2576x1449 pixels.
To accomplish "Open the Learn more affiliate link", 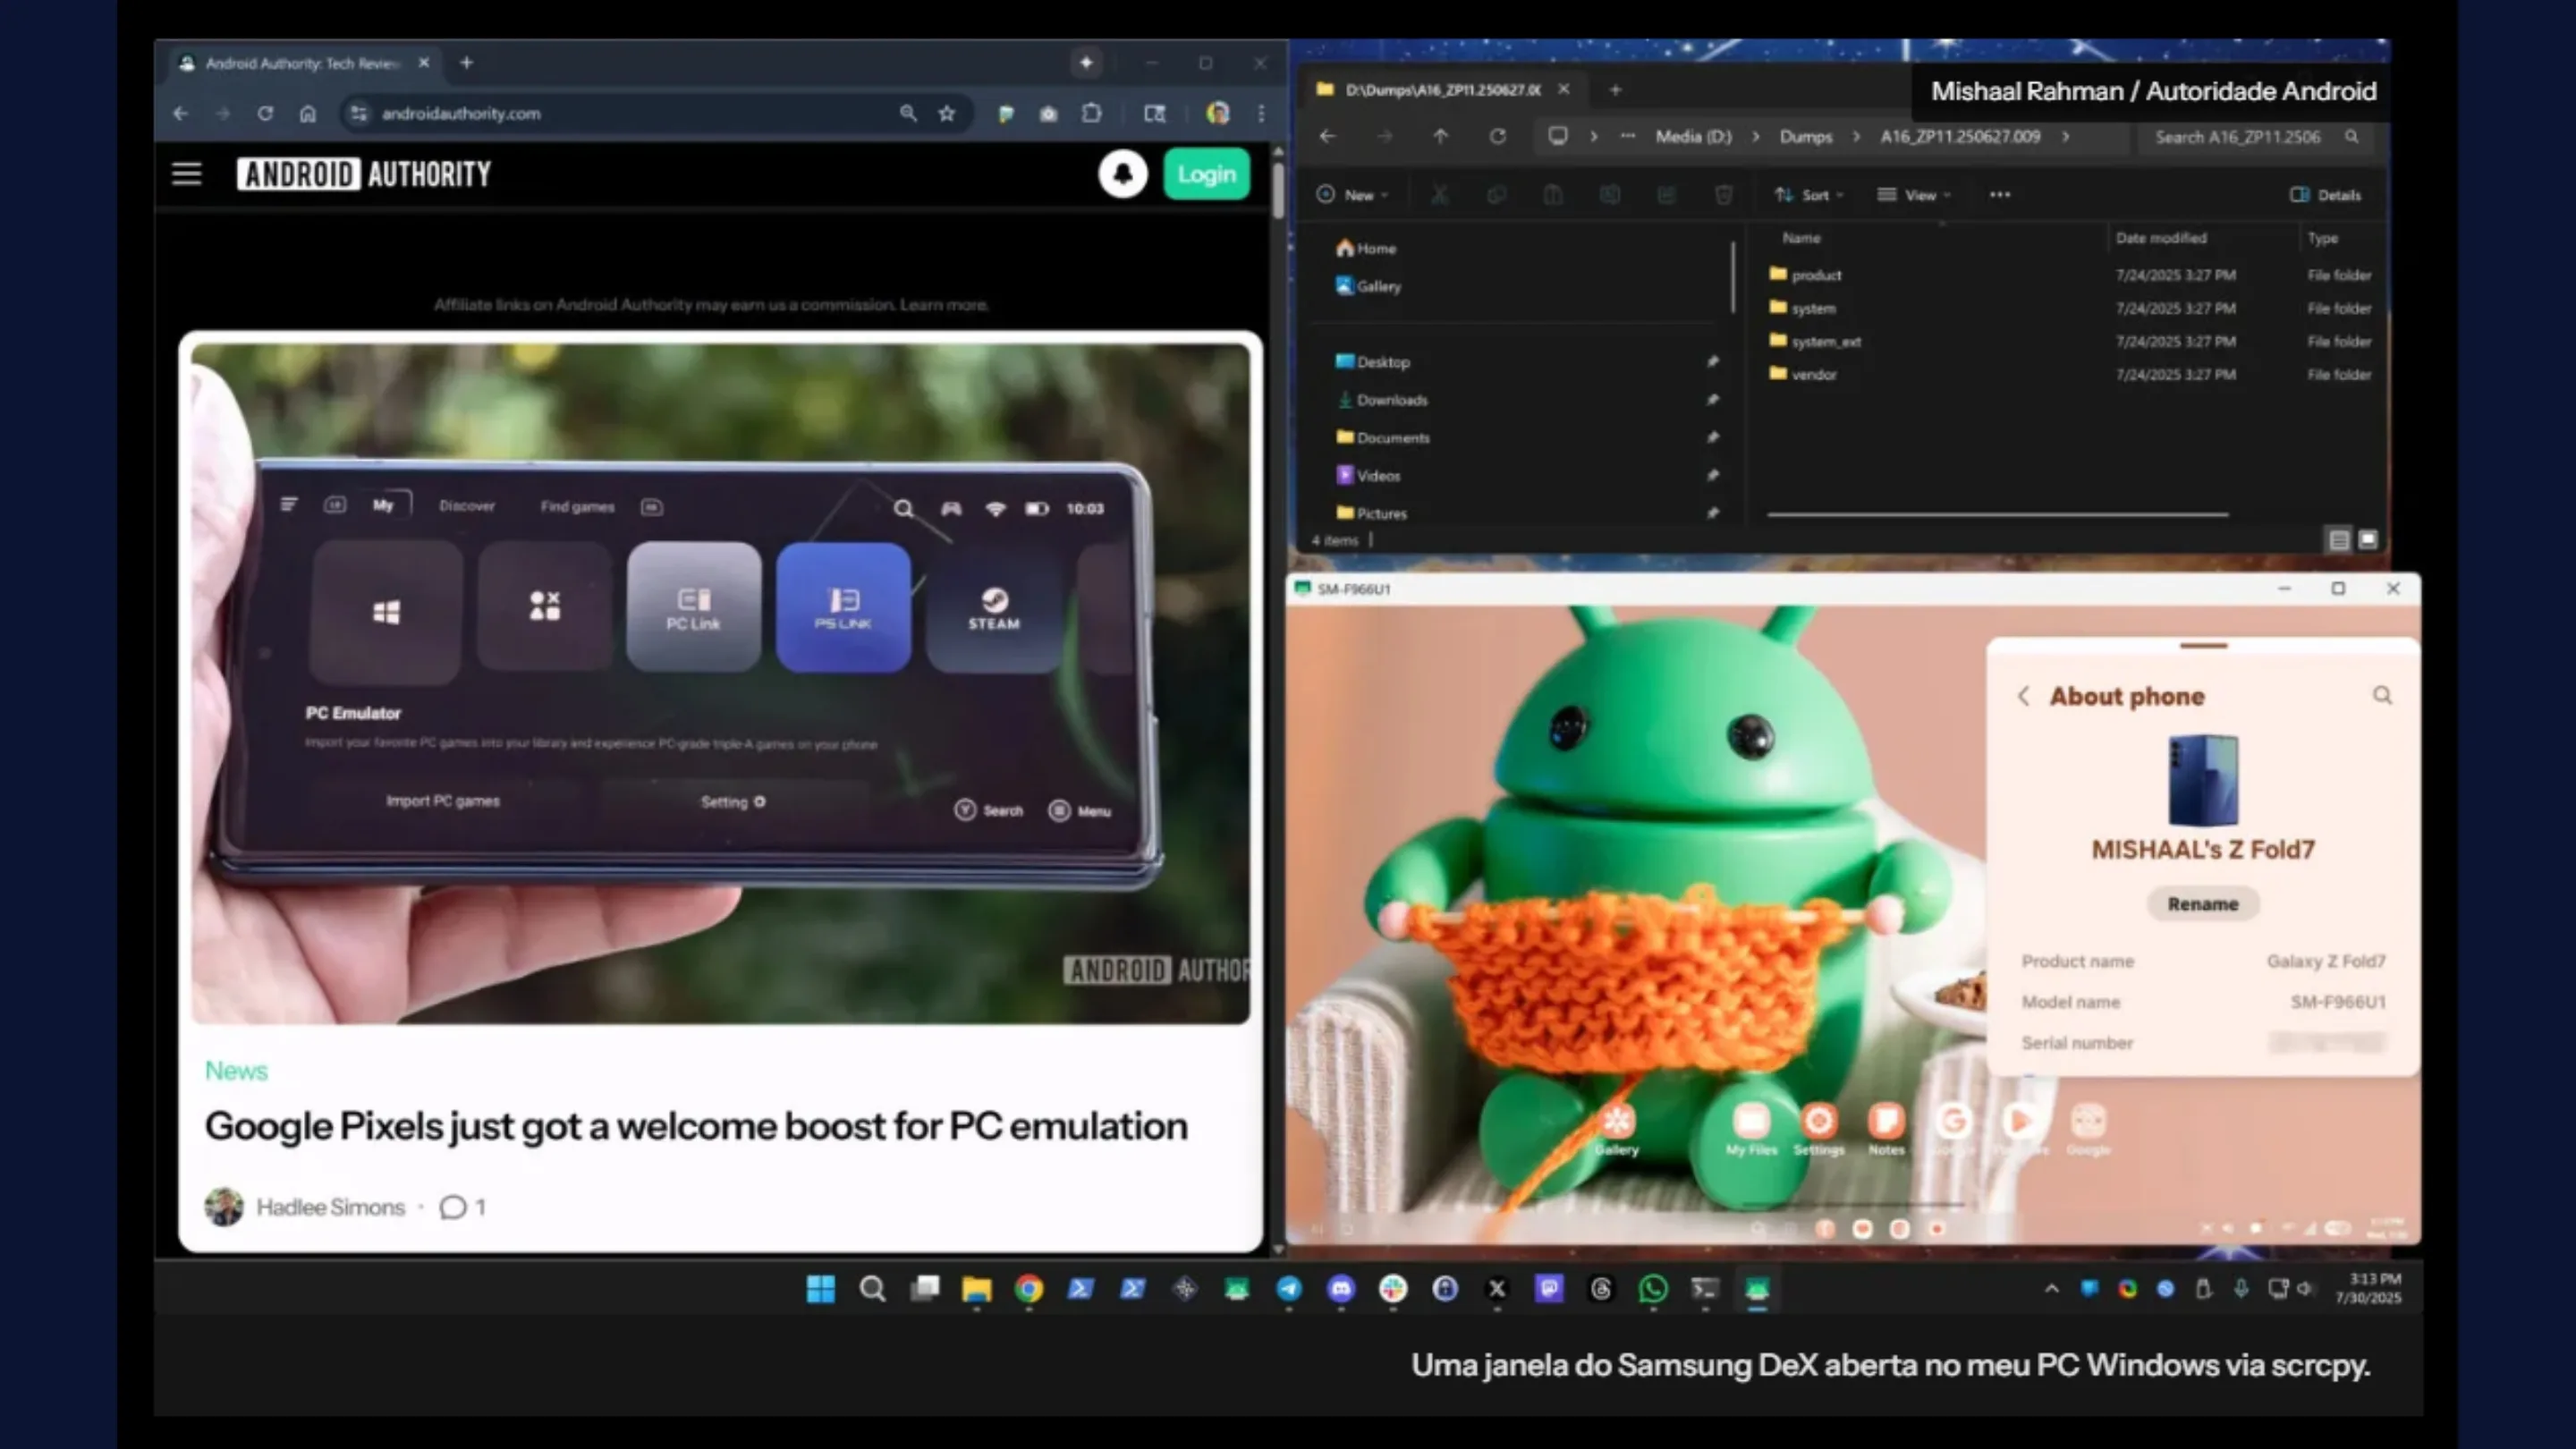I will [943, 305].
